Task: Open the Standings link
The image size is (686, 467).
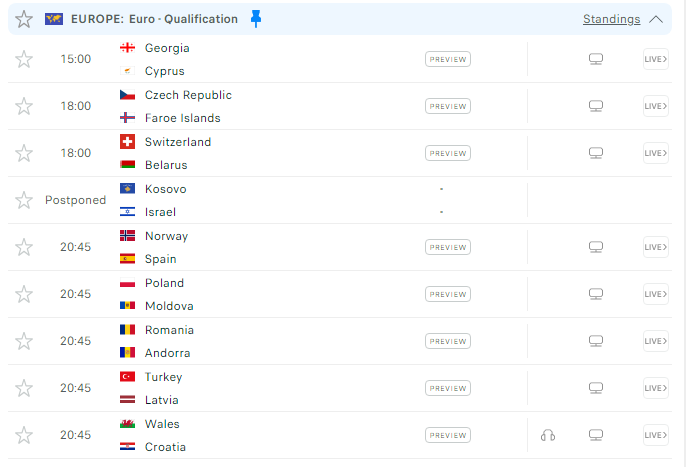Action: (x=611, y=19)
